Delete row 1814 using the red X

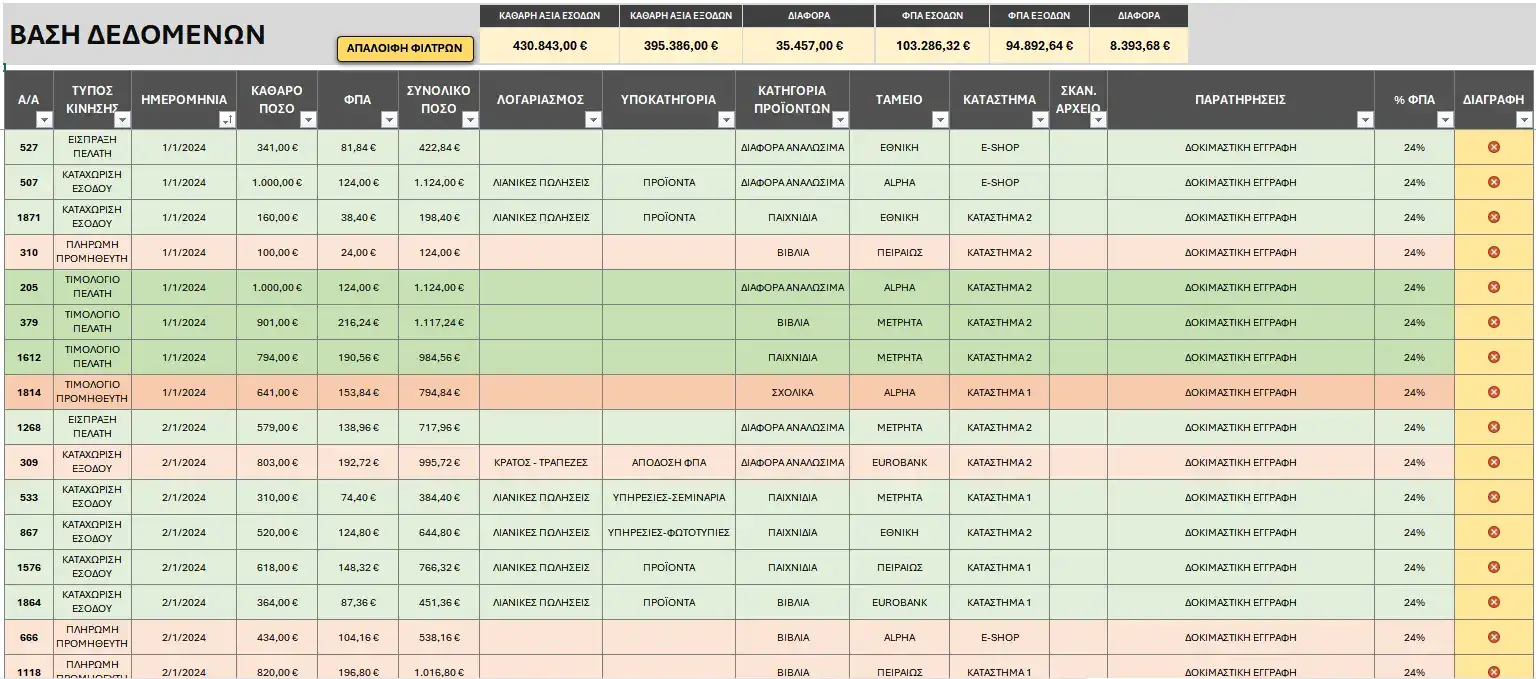pyautogui.click(x=1494, y=393)
